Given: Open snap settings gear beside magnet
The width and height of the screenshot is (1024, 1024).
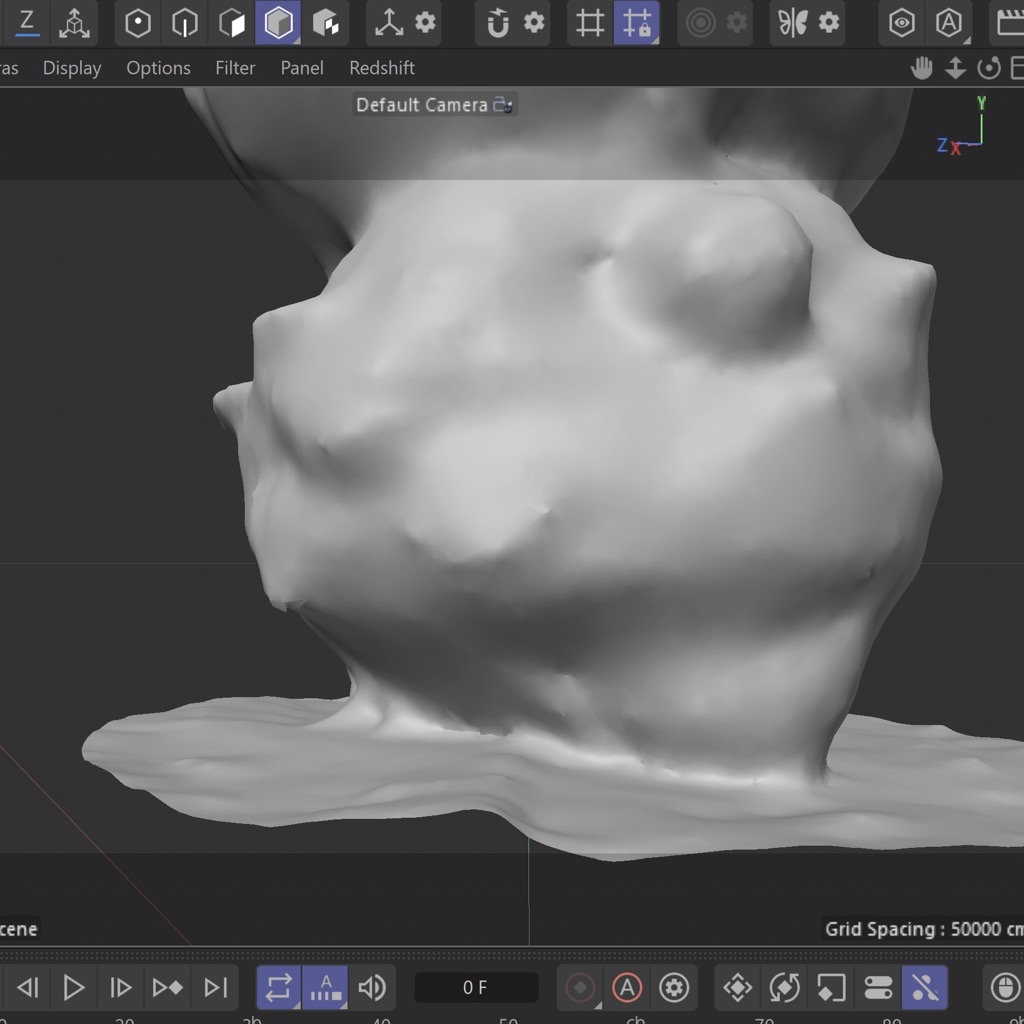Looking at the screenshot, I should [x=535, y=23].
